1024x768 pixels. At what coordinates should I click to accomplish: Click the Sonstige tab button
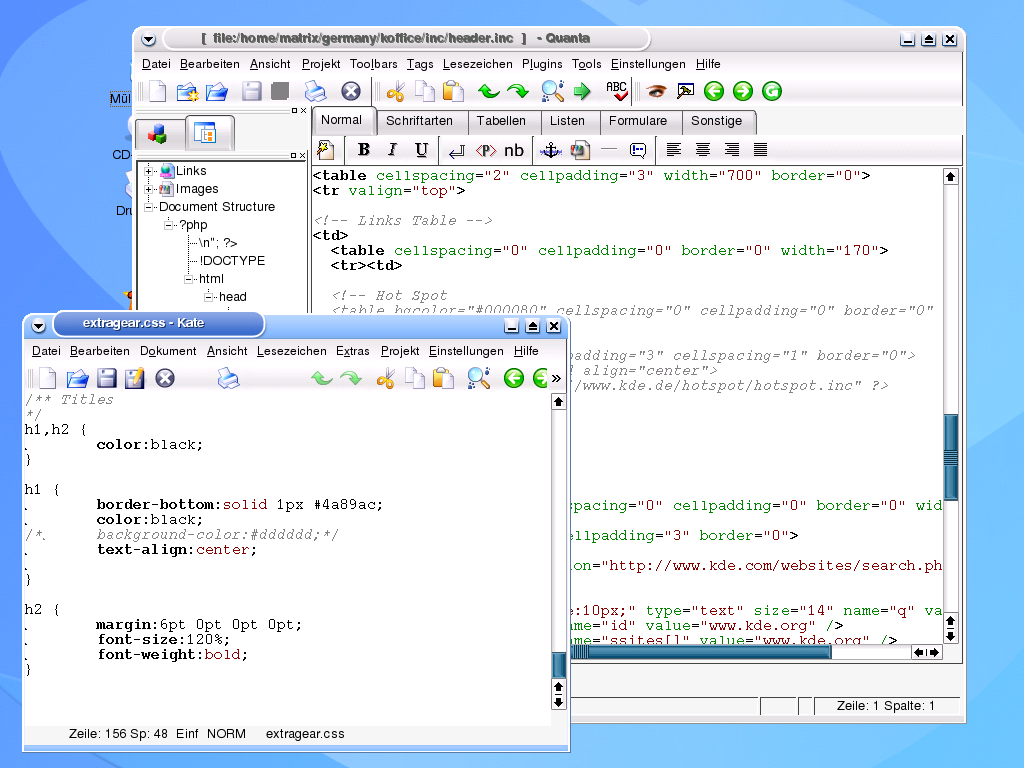716,121
